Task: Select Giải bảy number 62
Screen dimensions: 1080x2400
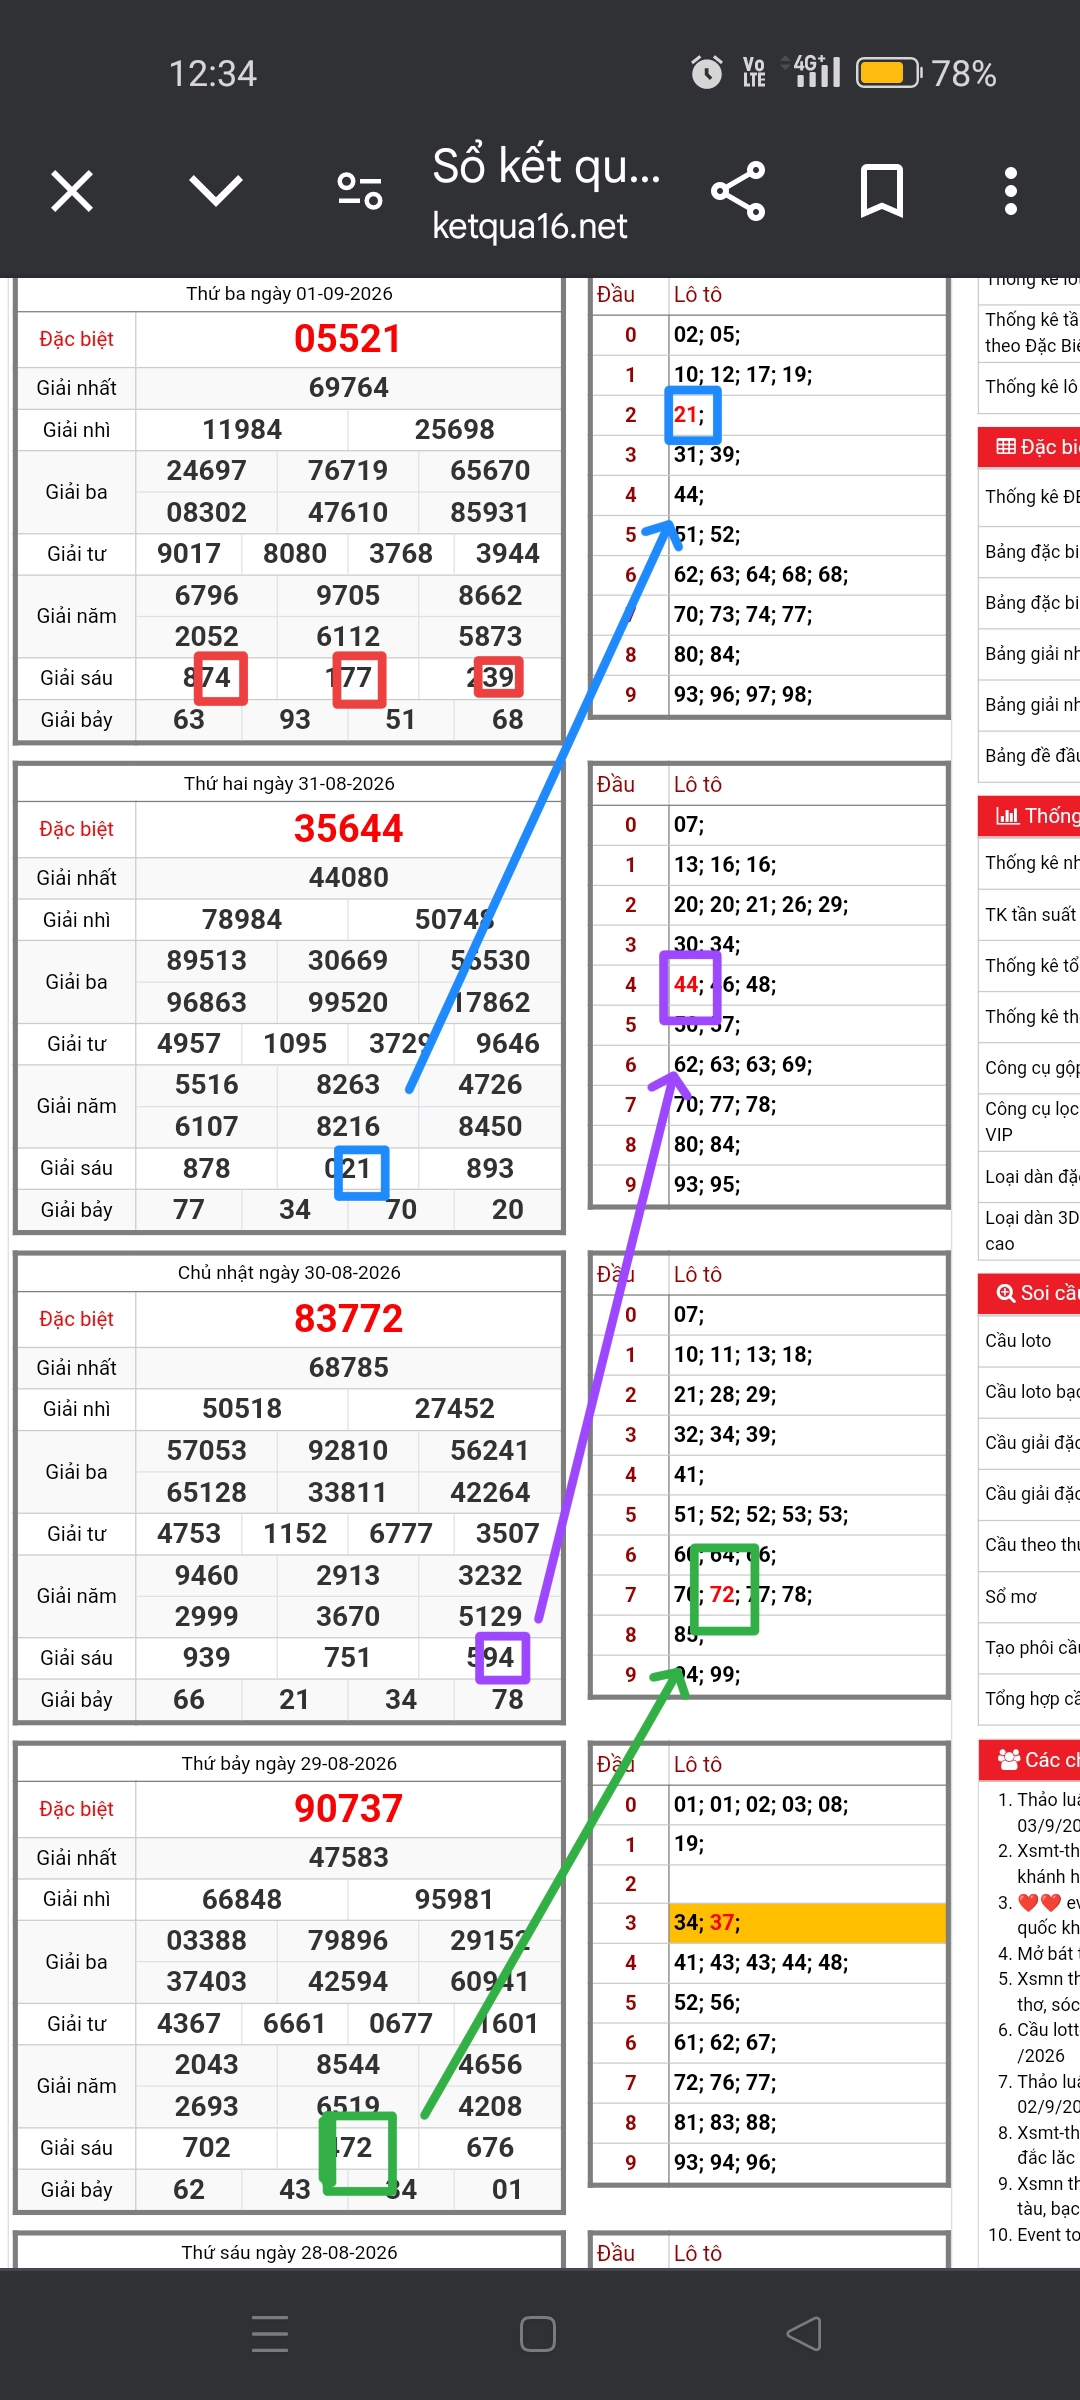Action: click(x=189, y=2190)
